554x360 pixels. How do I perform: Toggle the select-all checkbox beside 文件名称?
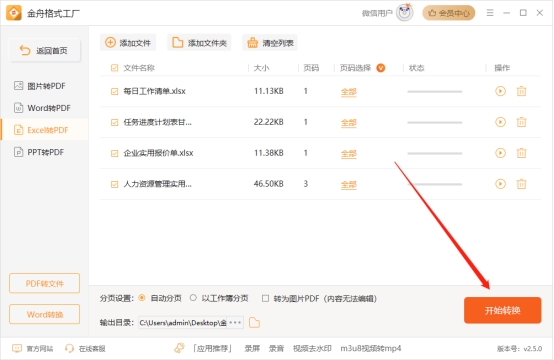(x=114, y=68)
